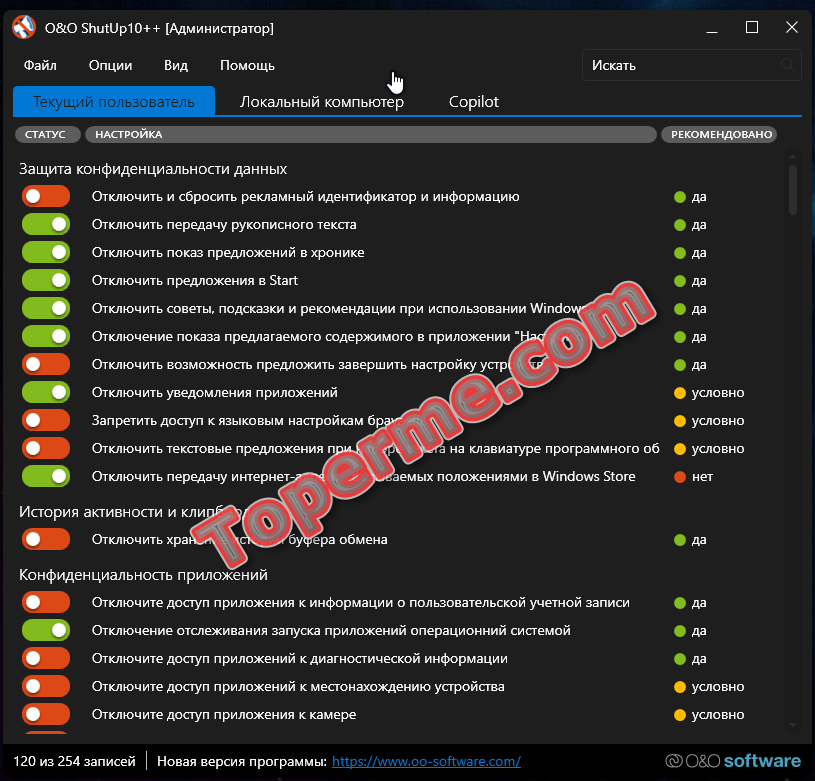Click the red 'нет' indicator dot for Windows Store row

tap(680, 477)
